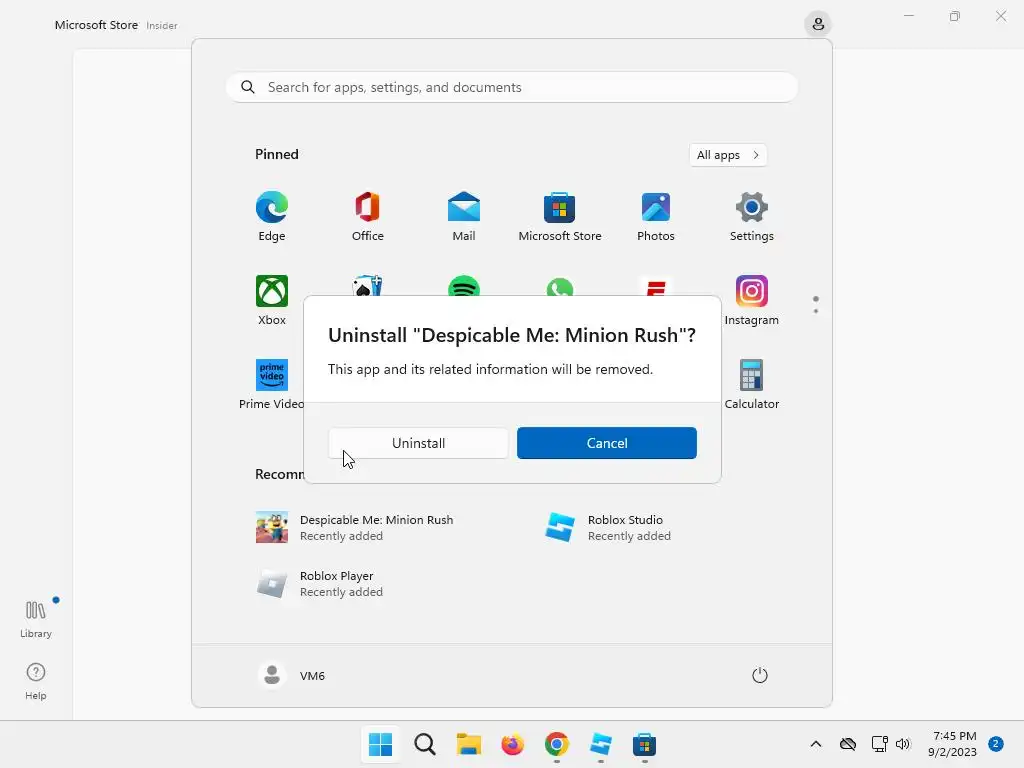The width and height of the screenshot is (1024, 768).
Task: Open the Mail pinned app
Action: tap(464, 216)
